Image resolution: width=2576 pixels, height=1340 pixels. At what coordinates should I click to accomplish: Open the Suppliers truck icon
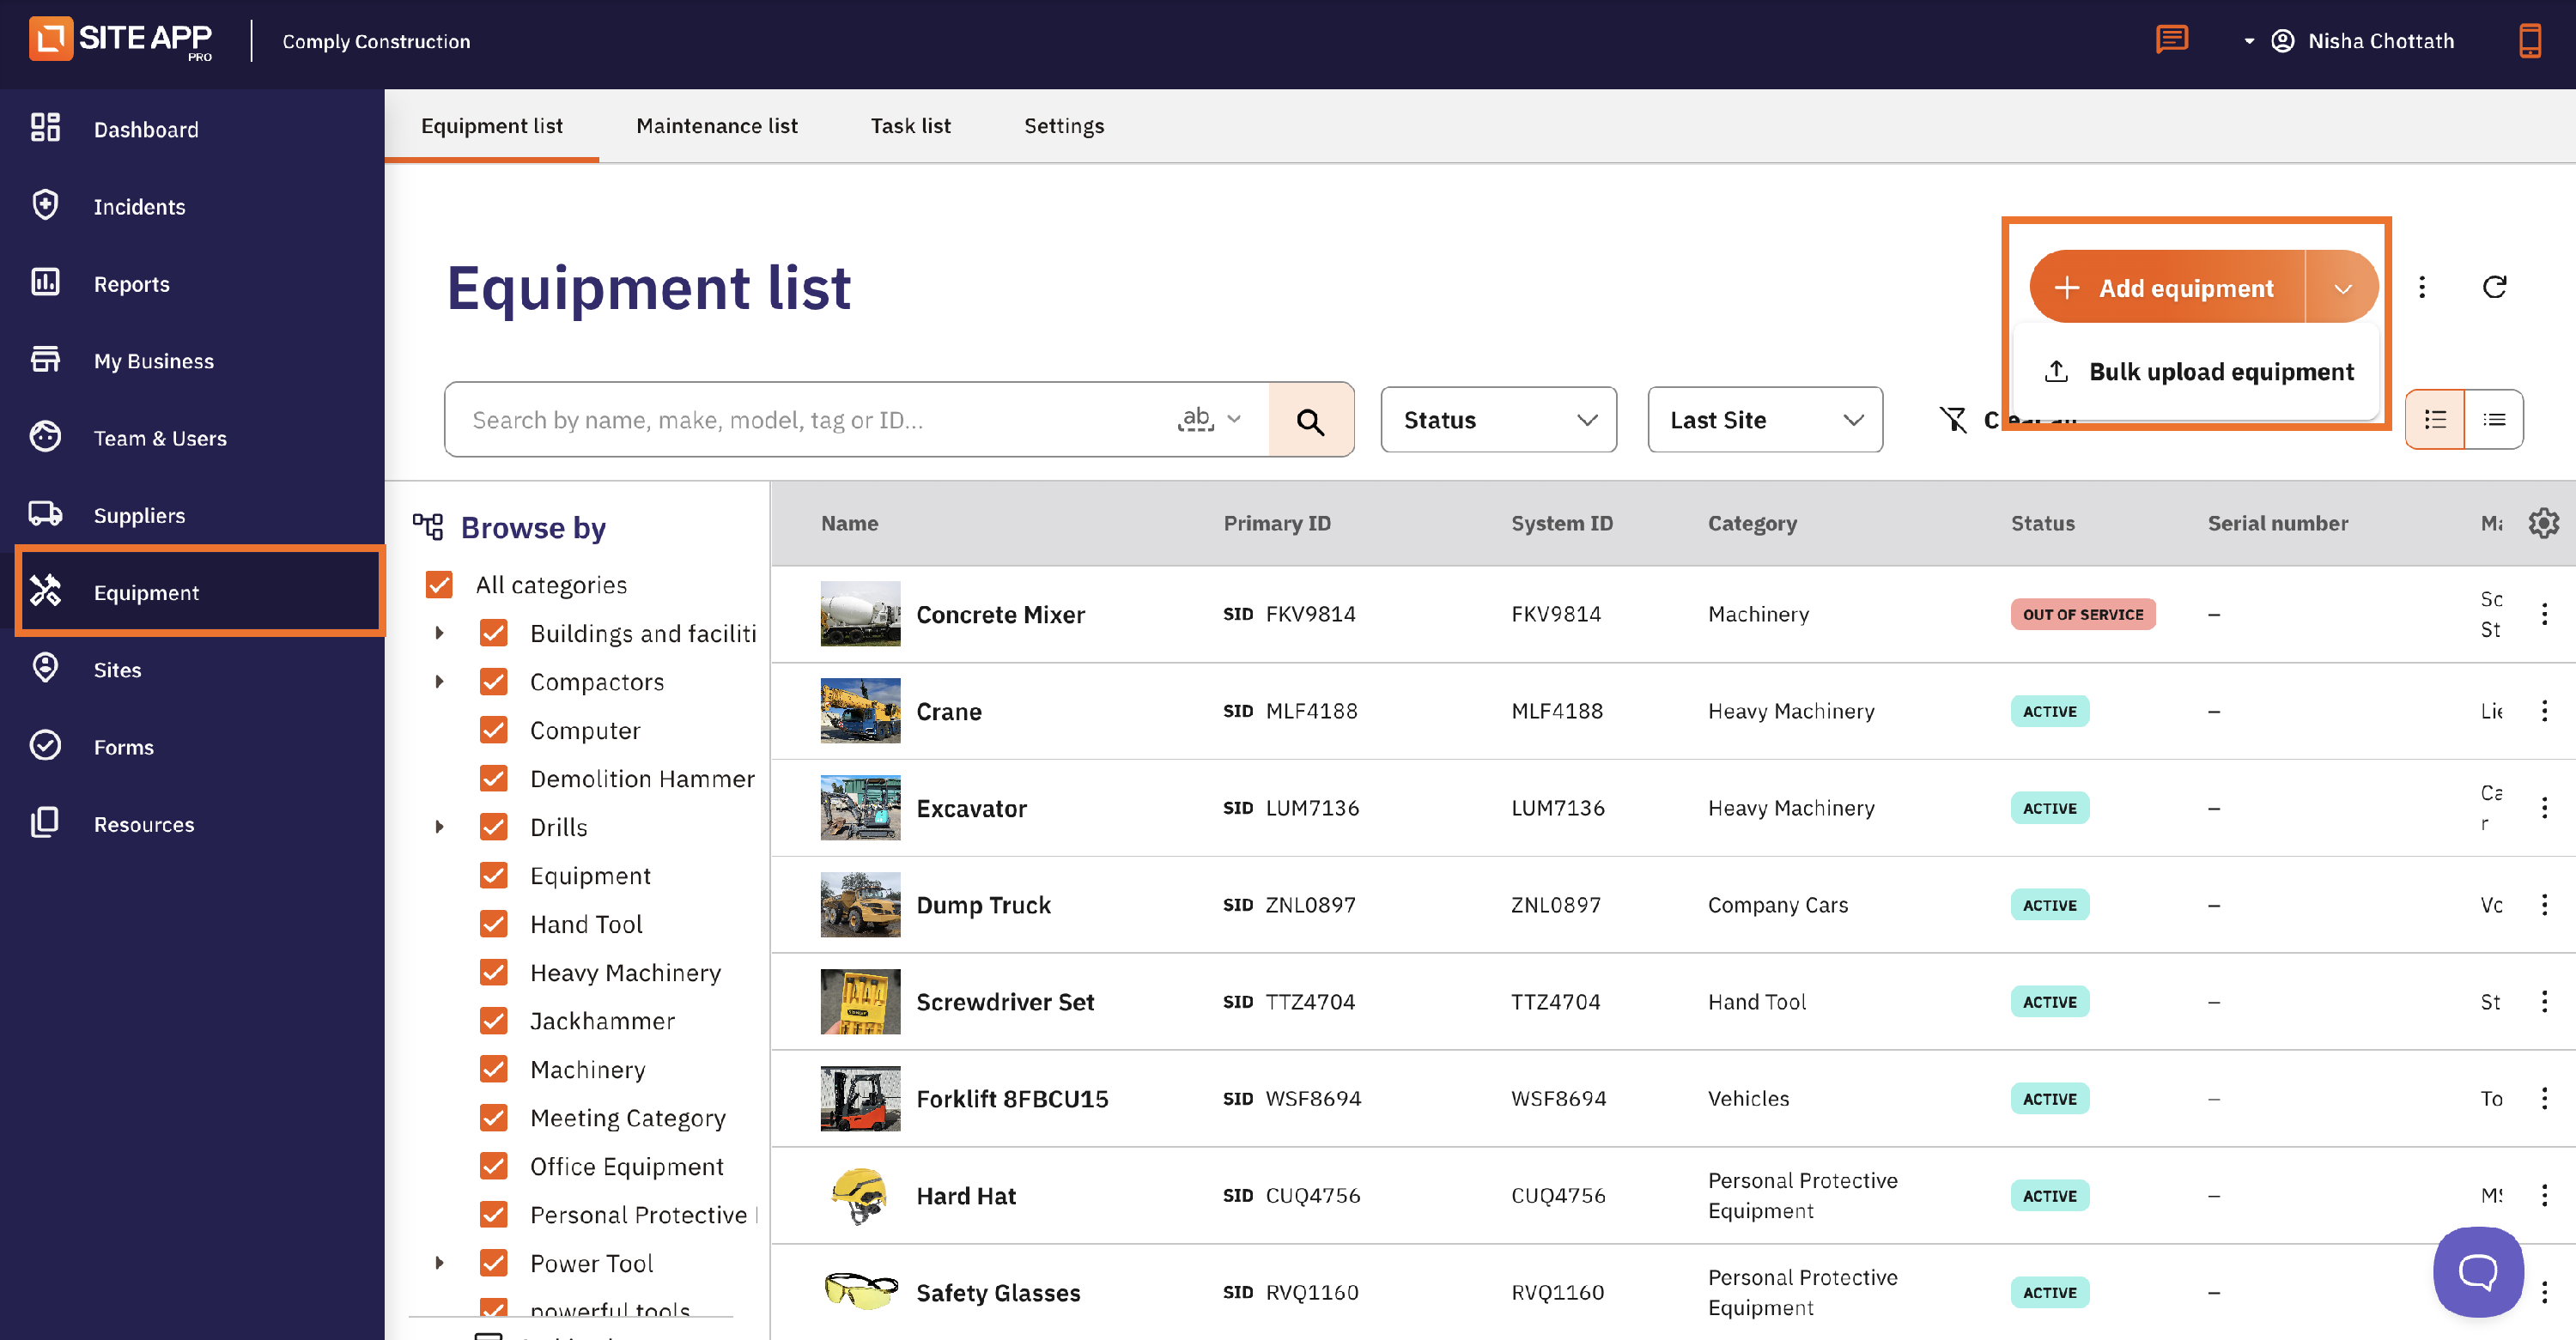coord(45,514)
